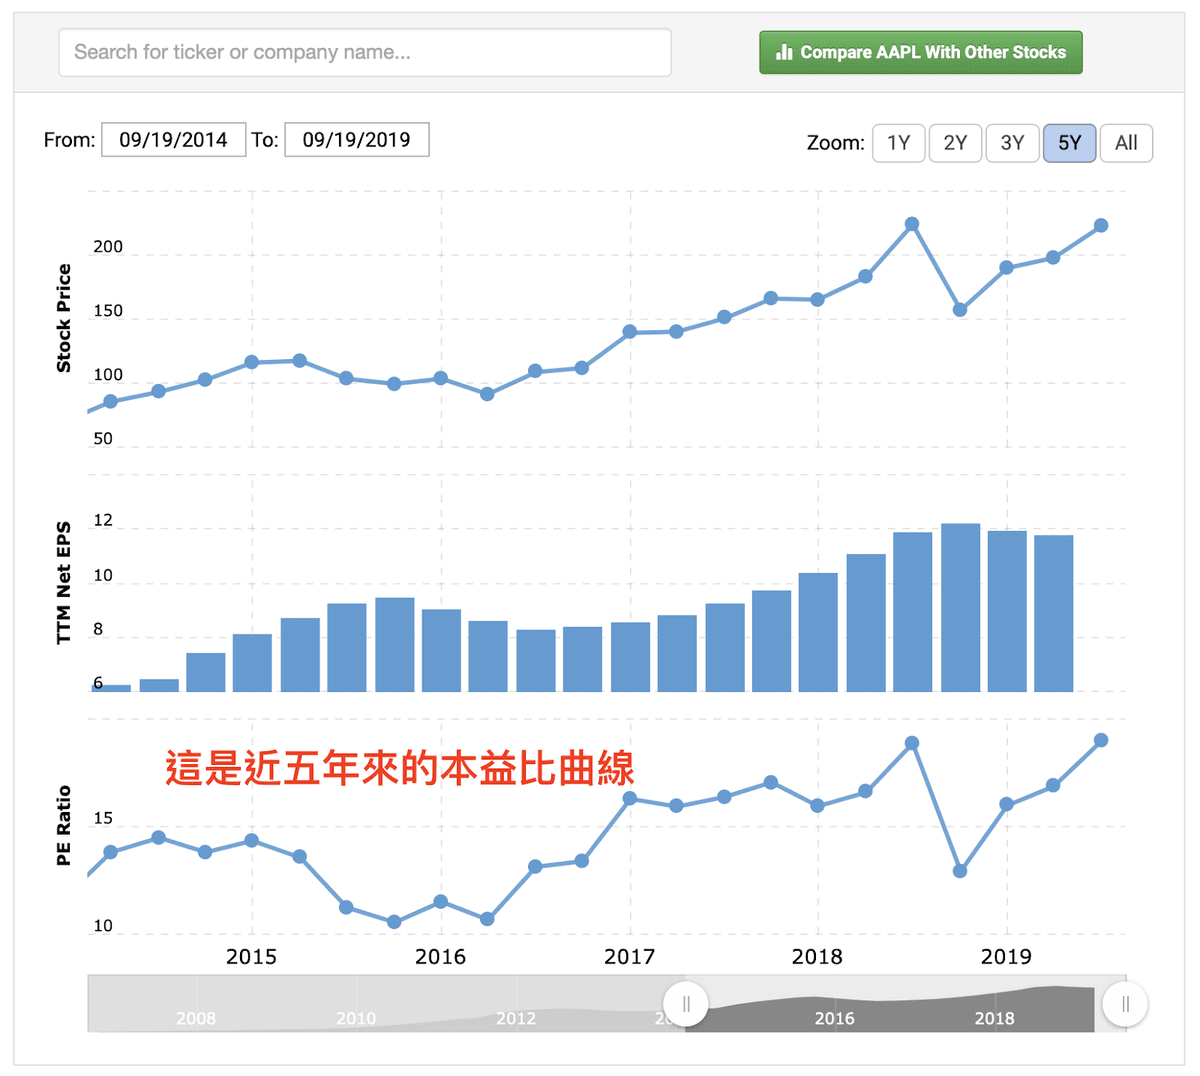The width and height of the screenshot is (1200, 1076).
Task: Select the 1Y zoom range
Action: point(898,142)
